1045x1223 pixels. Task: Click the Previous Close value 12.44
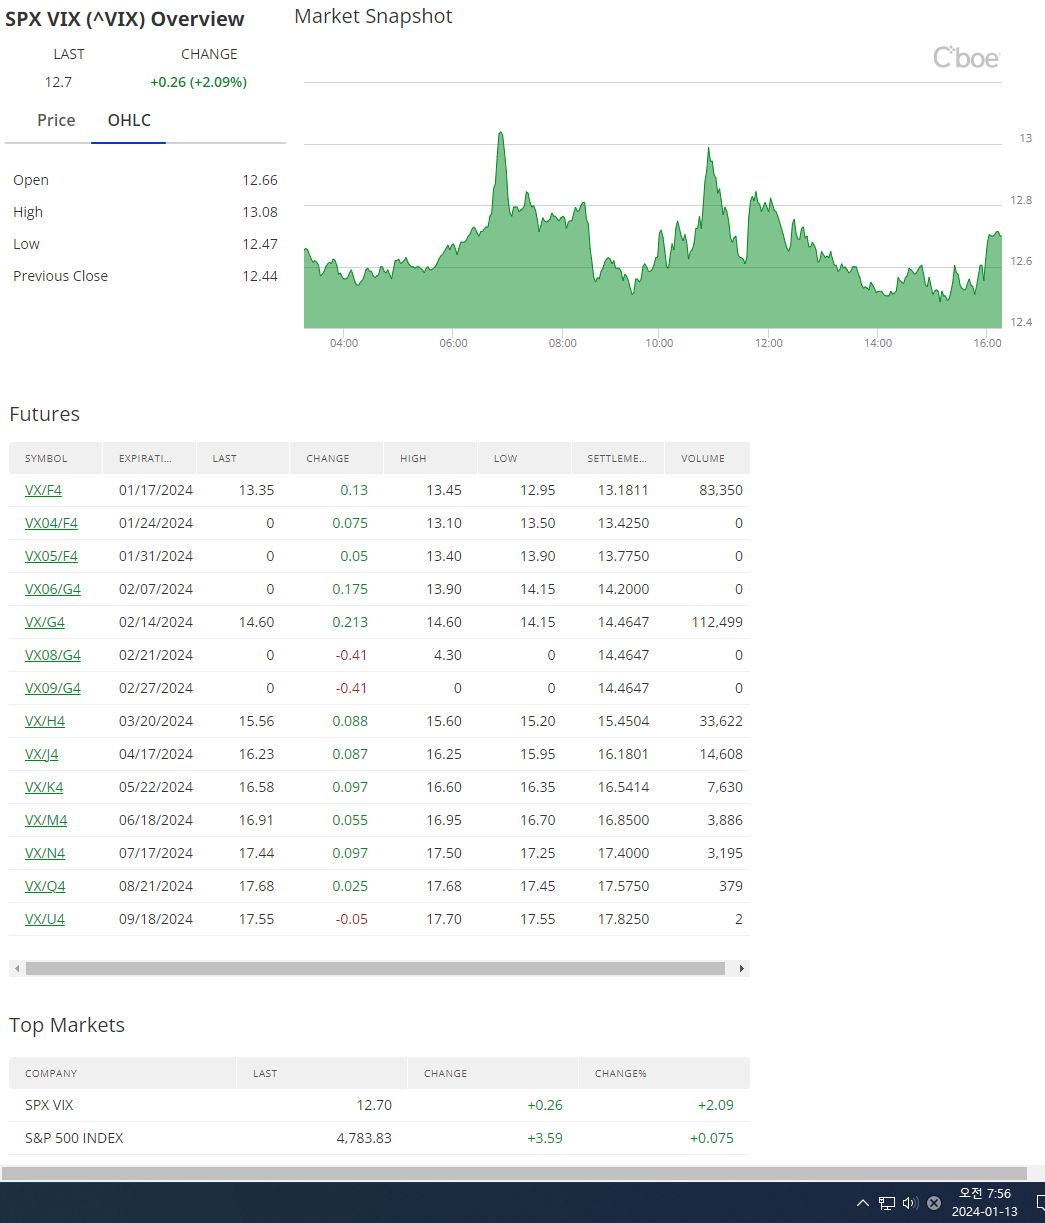(260, 276)
